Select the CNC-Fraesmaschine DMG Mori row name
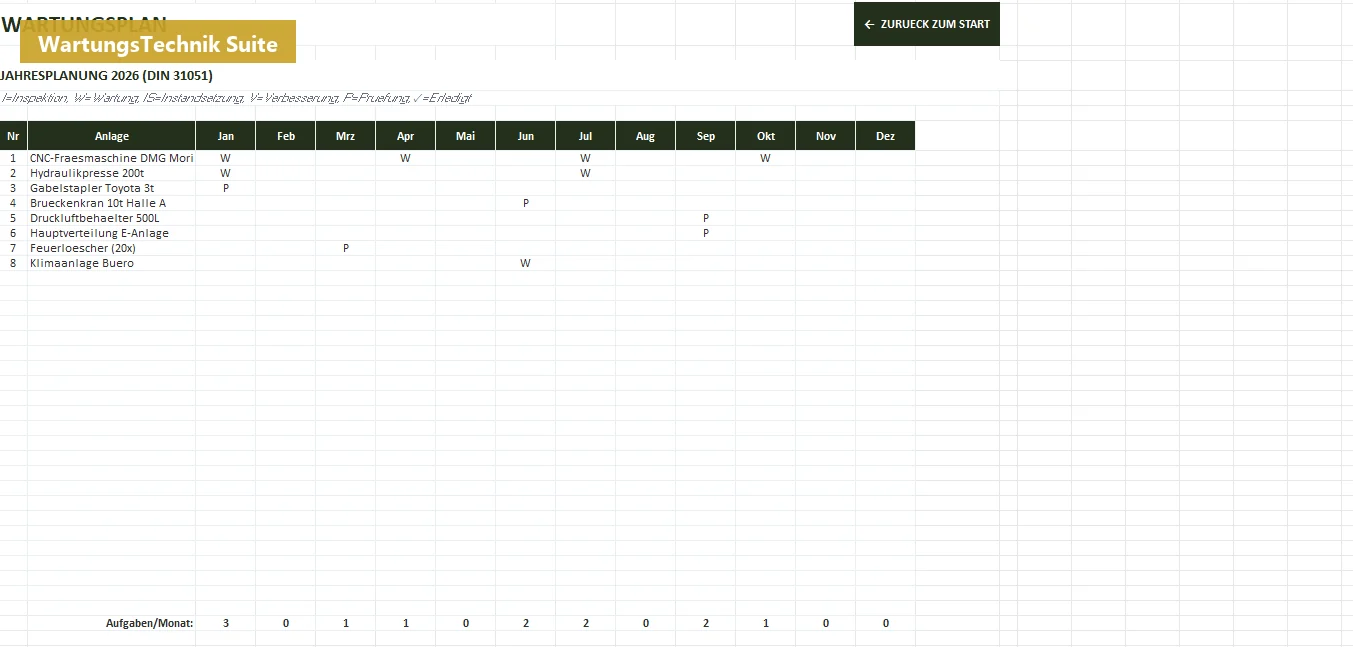Image resolution: width=1353 pixels, height=647 pixels. point(112,158)
